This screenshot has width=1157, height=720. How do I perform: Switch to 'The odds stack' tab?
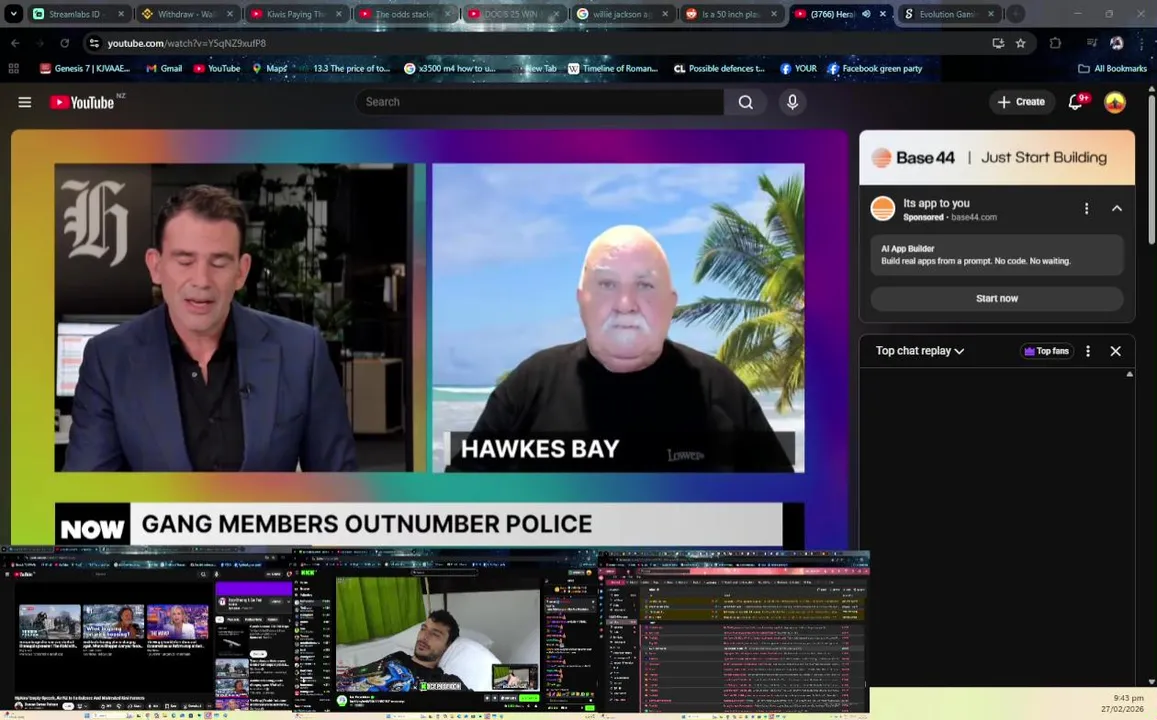coord(403,14)
